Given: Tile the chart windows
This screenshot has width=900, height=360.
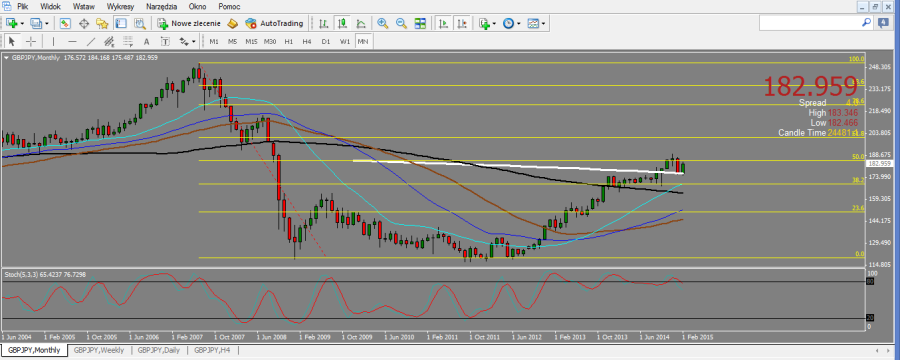Looking at the screenshot, I should point(420,24).
